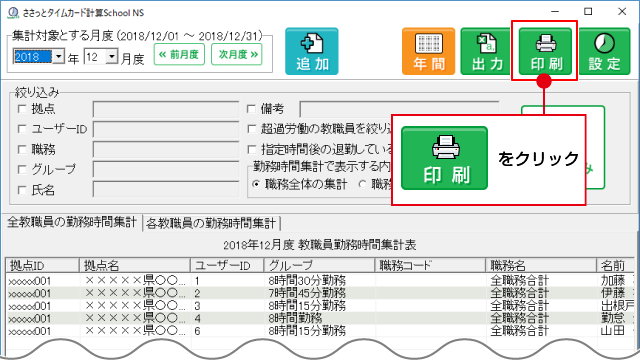Image resolution: width=640 pixels, height=364 pixels.
Task: Enable the 職務 filter checkbox
Action: 22,149
